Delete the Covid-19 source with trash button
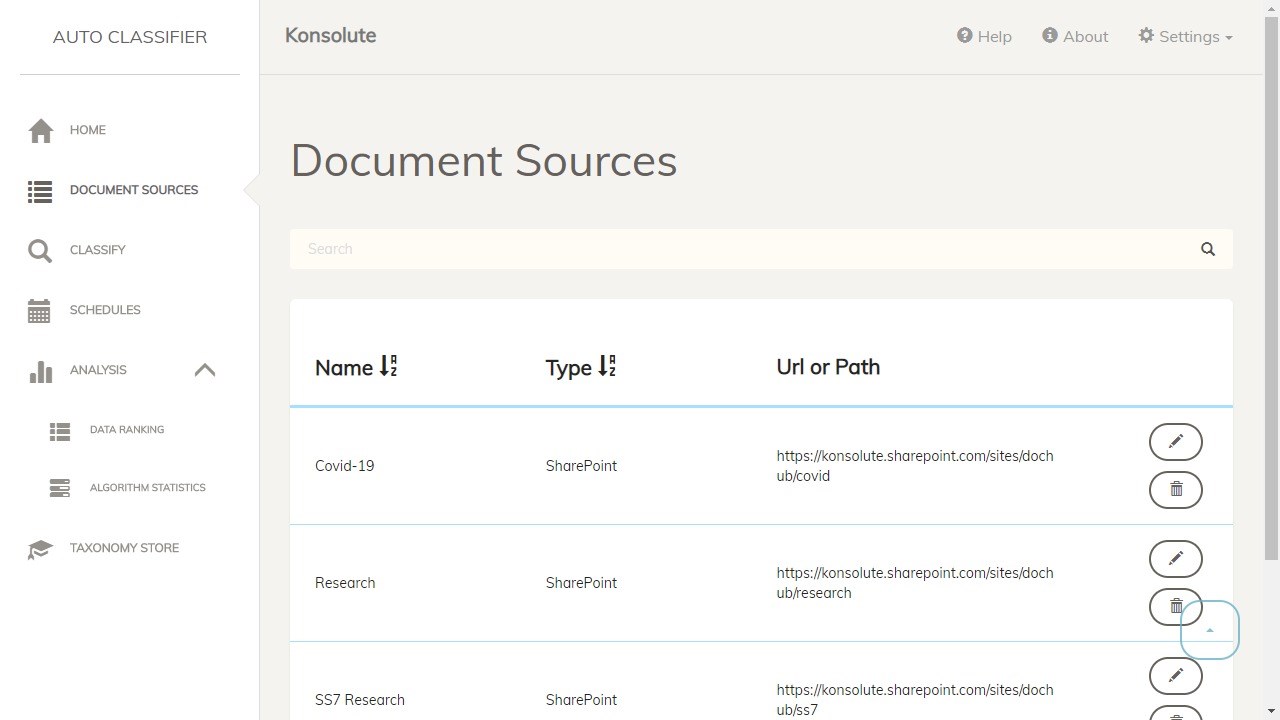Screen dimensions: 1280x720 click(1176, 489)
